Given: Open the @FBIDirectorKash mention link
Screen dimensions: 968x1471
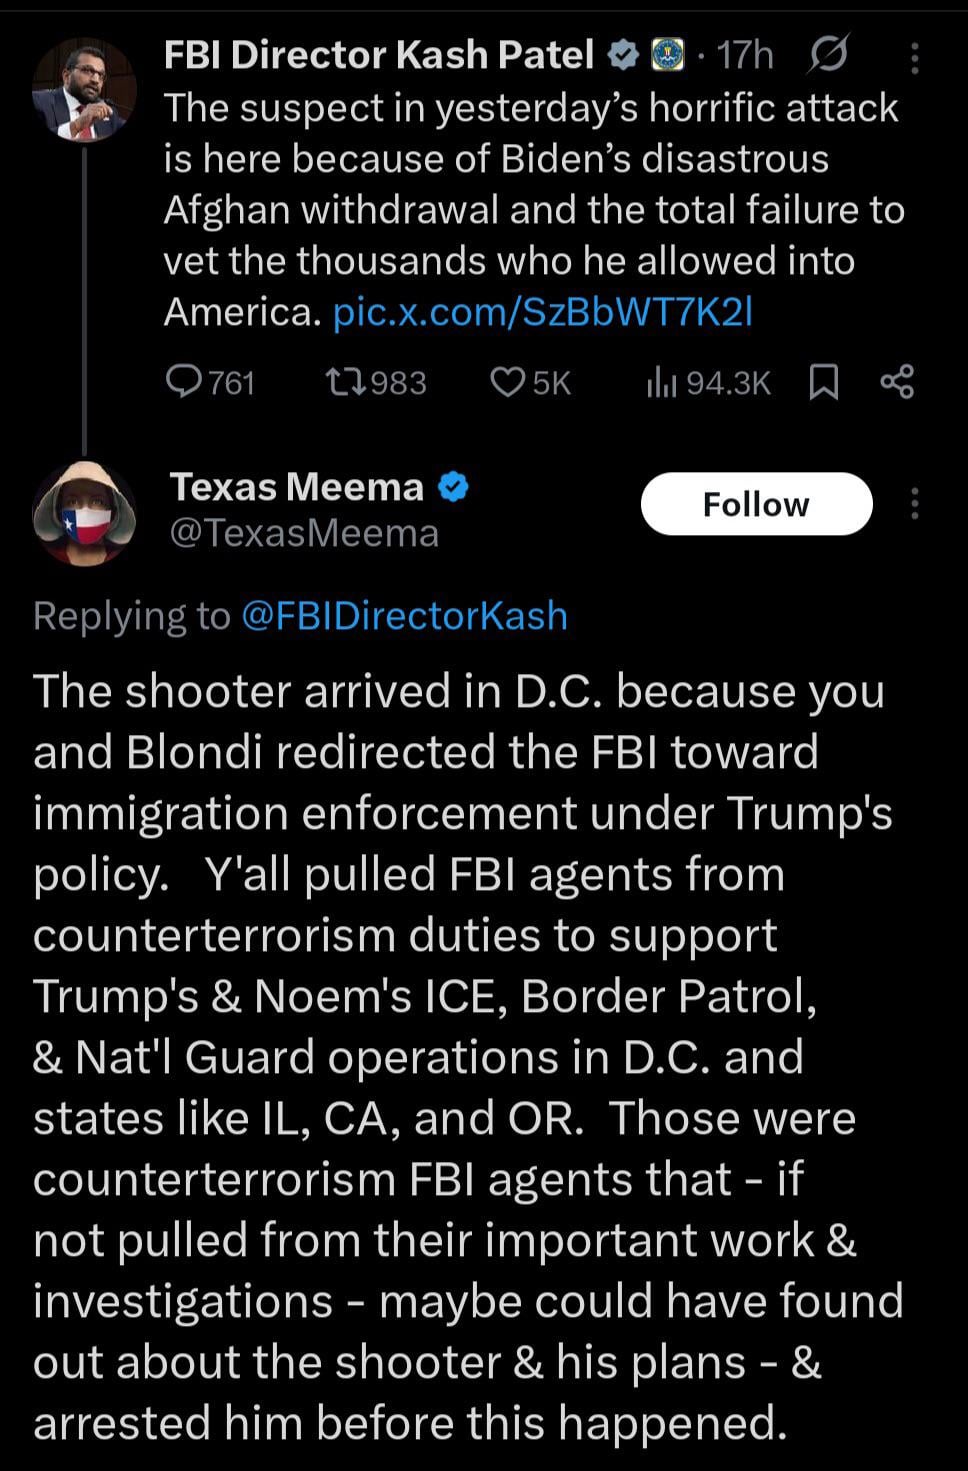Looking at the screenshot, I should (404, 616).
